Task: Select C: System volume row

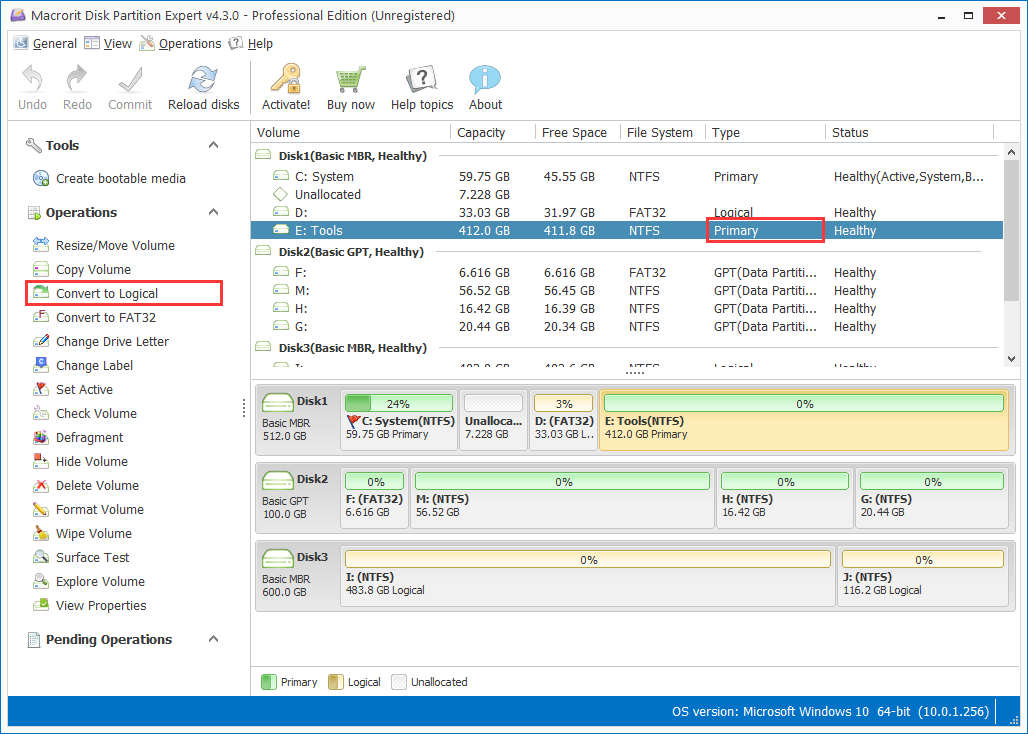Action: pos(627,176)
